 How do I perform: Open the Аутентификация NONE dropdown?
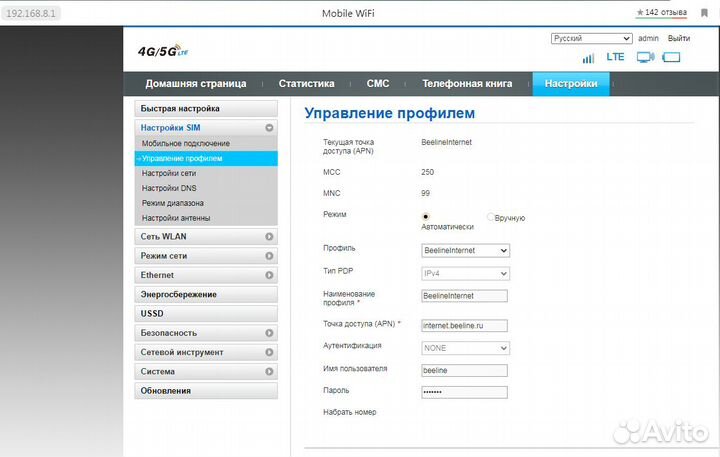[x=465, y=348]
